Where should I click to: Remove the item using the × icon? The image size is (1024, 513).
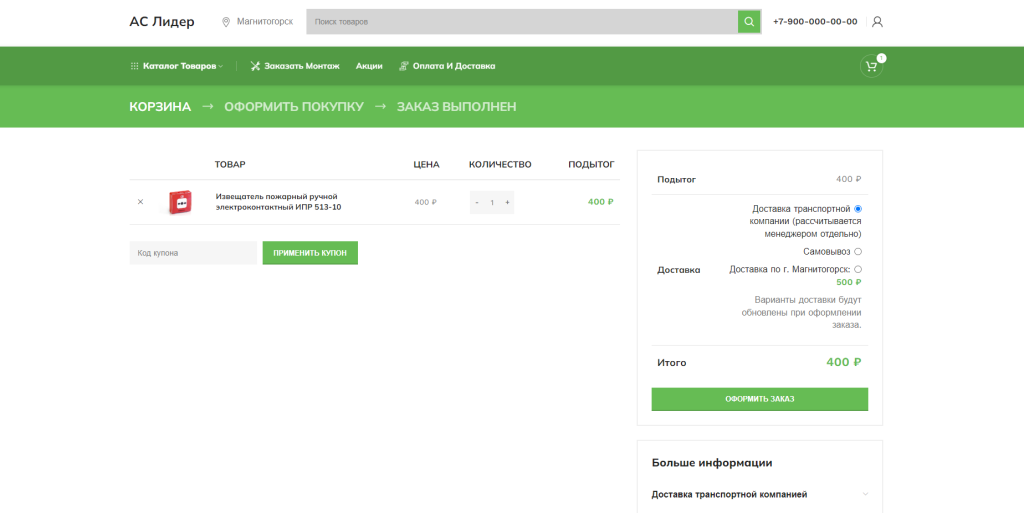140,202
